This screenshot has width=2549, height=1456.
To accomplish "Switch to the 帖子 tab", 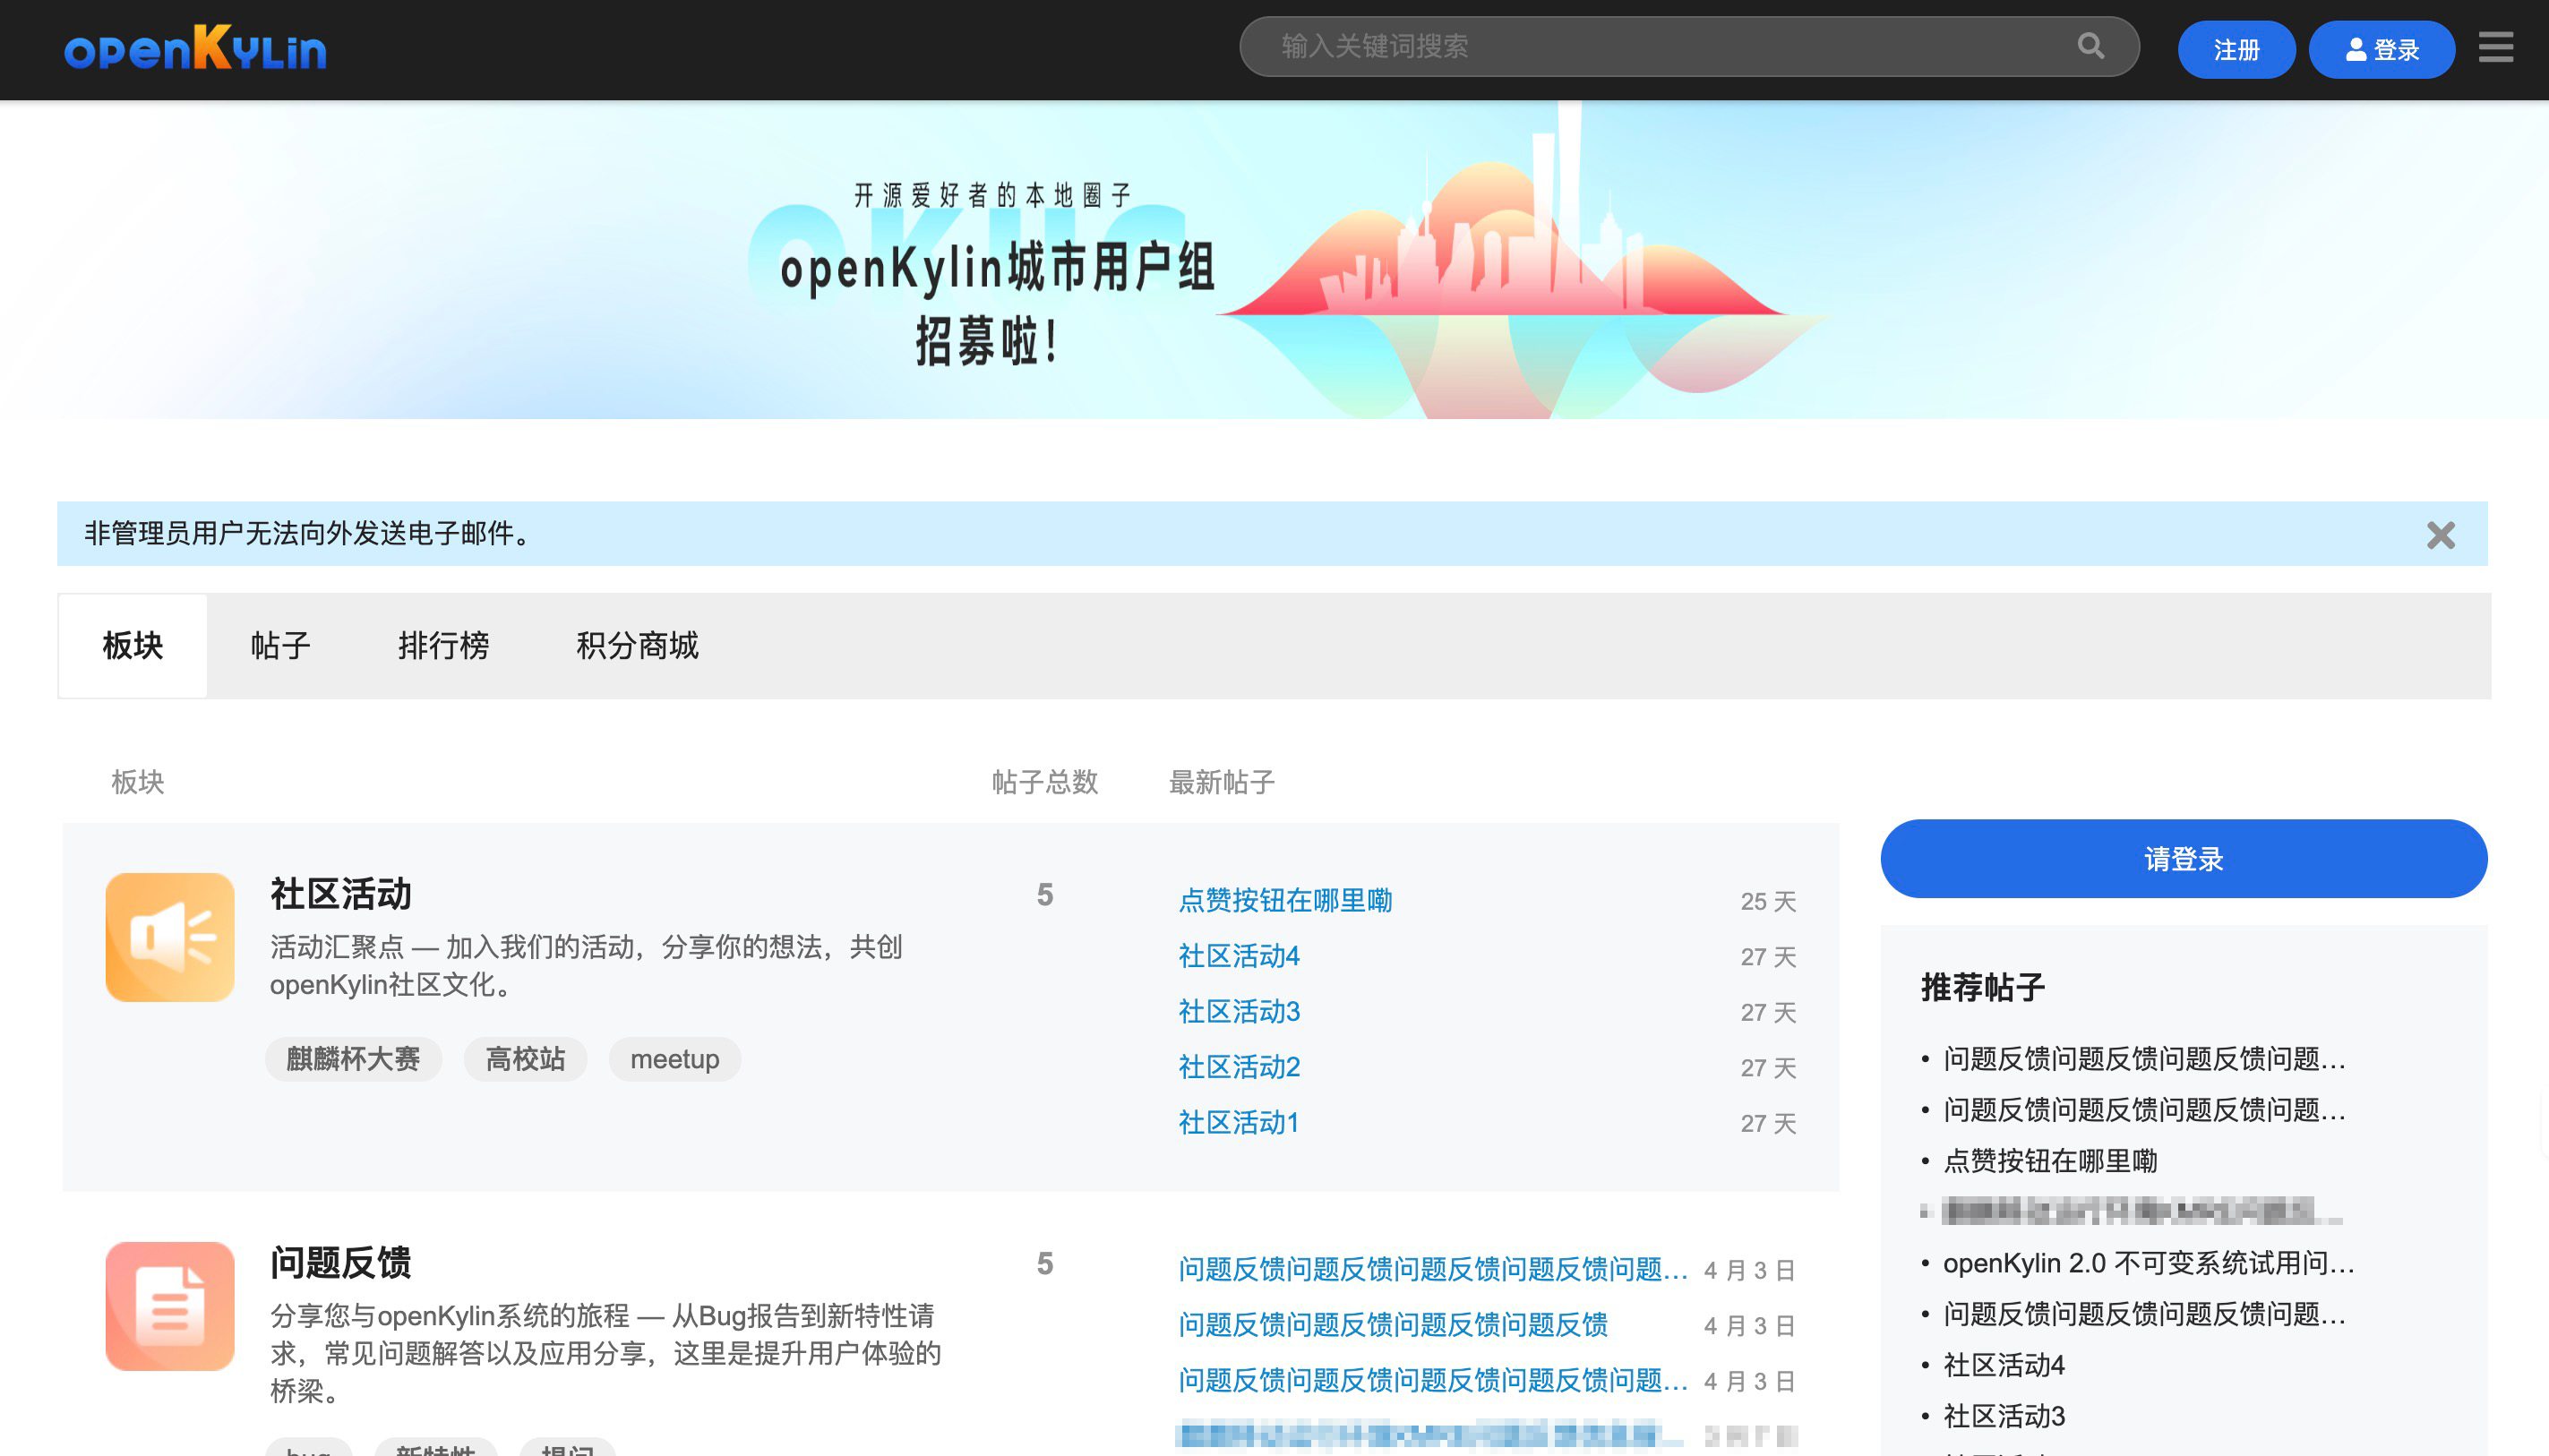I will click(281, 645).
